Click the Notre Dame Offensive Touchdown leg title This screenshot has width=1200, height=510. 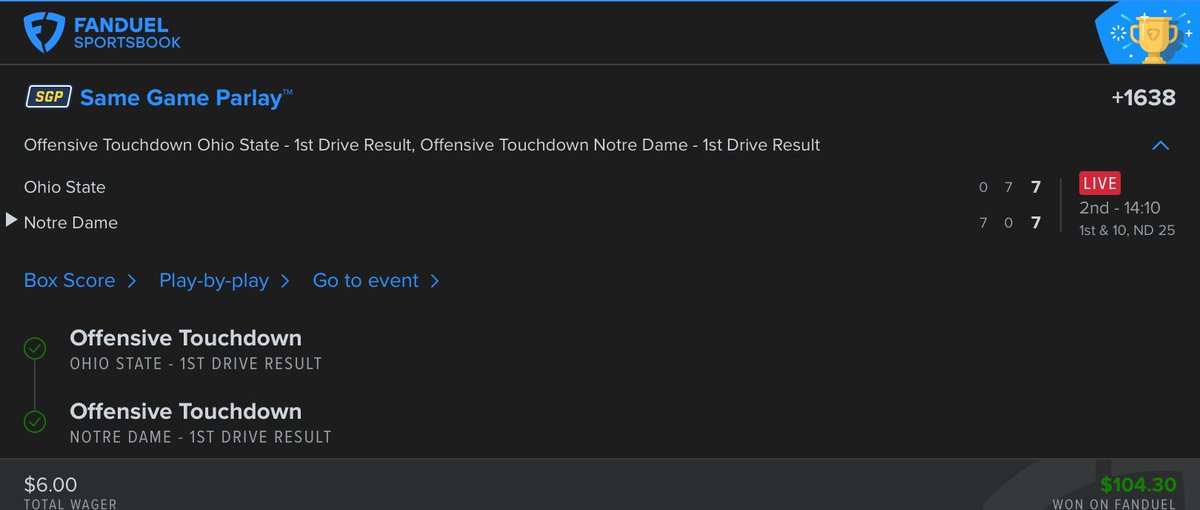pyautogui.click(x=186, y=411)
